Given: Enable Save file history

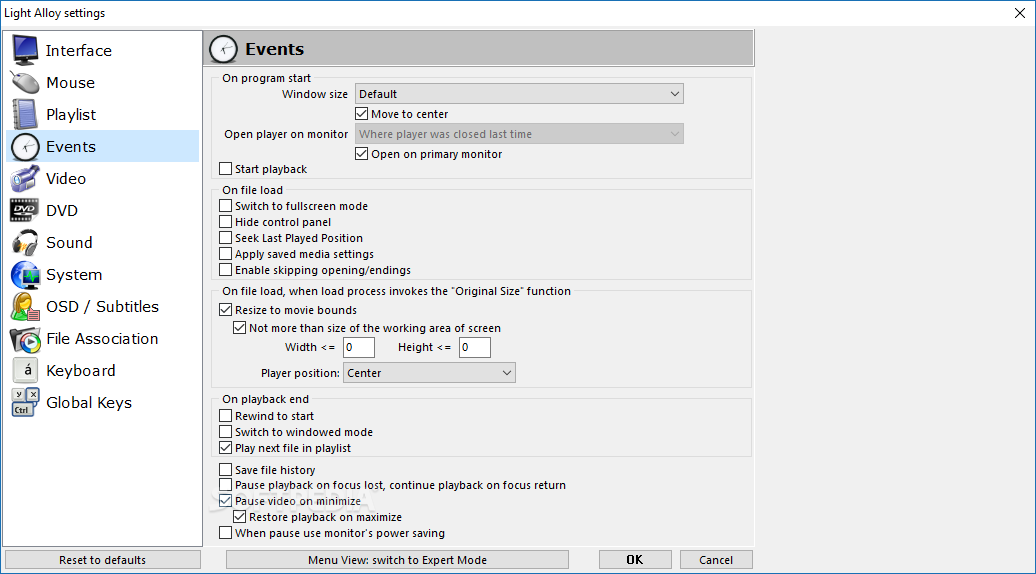Looking at the screenshot, I should (225, 470).
